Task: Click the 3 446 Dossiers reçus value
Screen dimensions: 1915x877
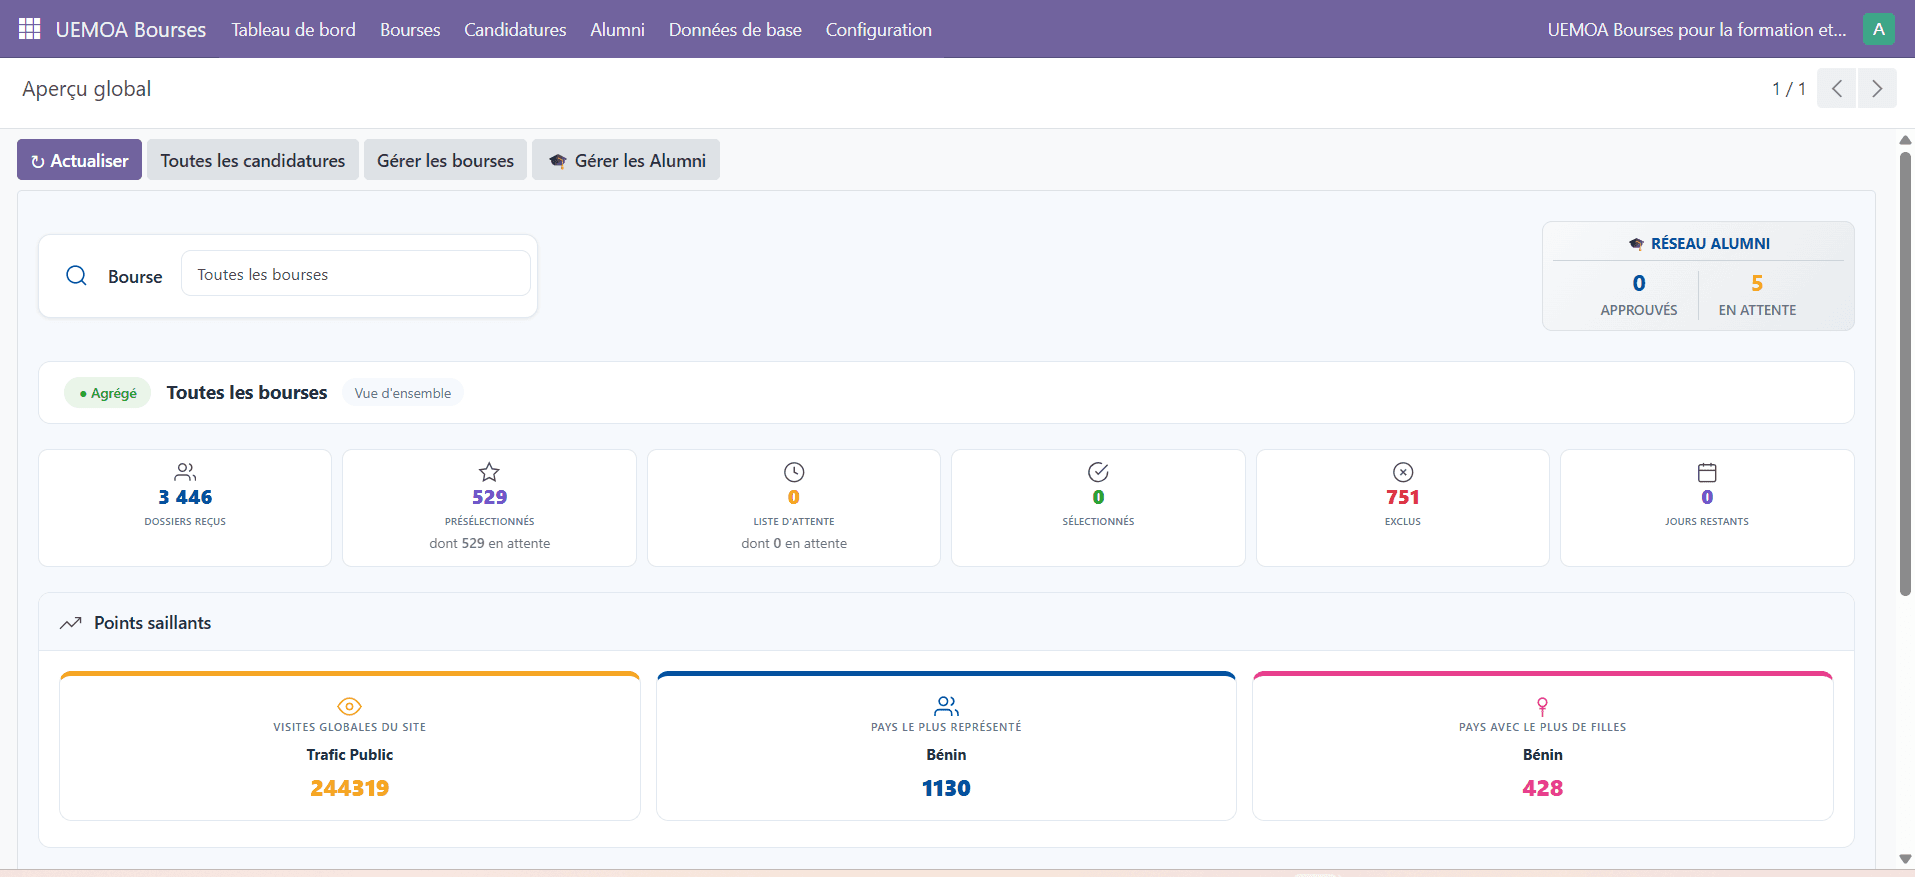Action: pos(185,497)
